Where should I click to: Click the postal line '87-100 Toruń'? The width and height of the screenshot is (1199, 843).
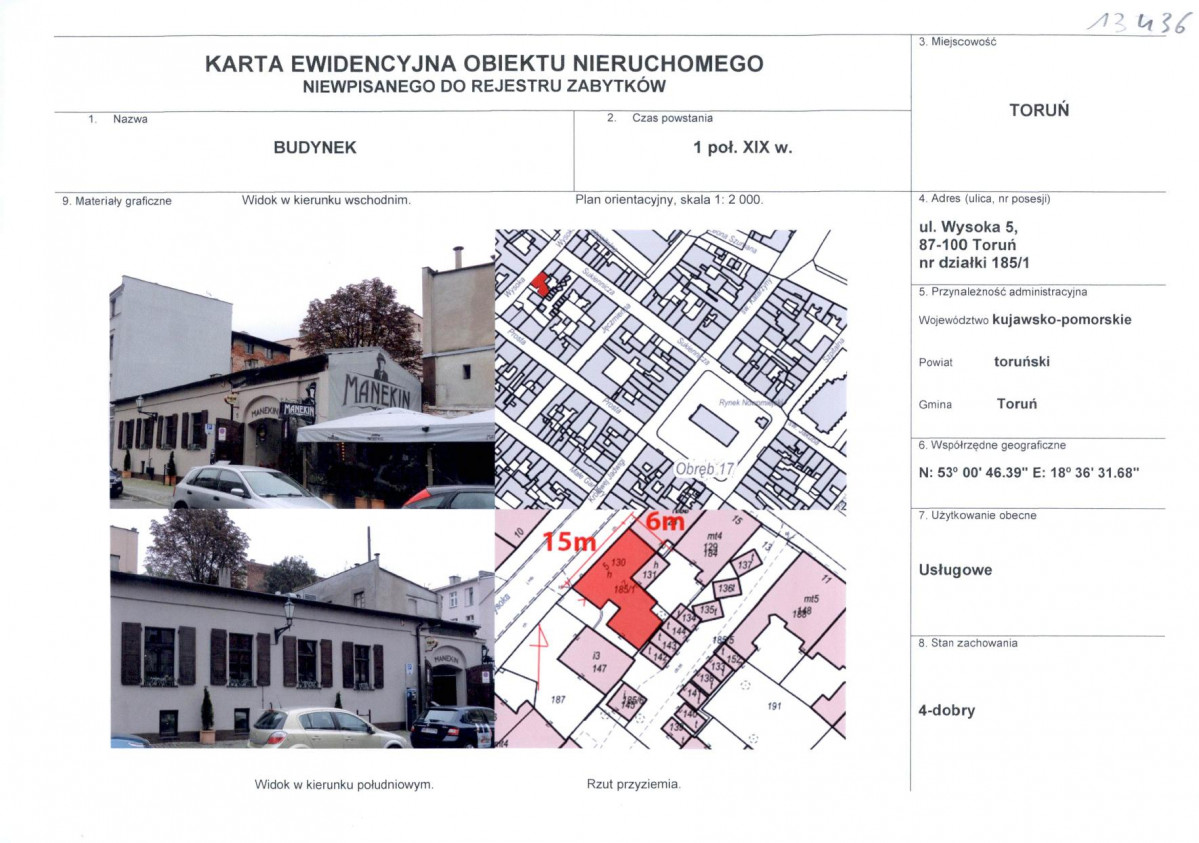coord(967,245)
